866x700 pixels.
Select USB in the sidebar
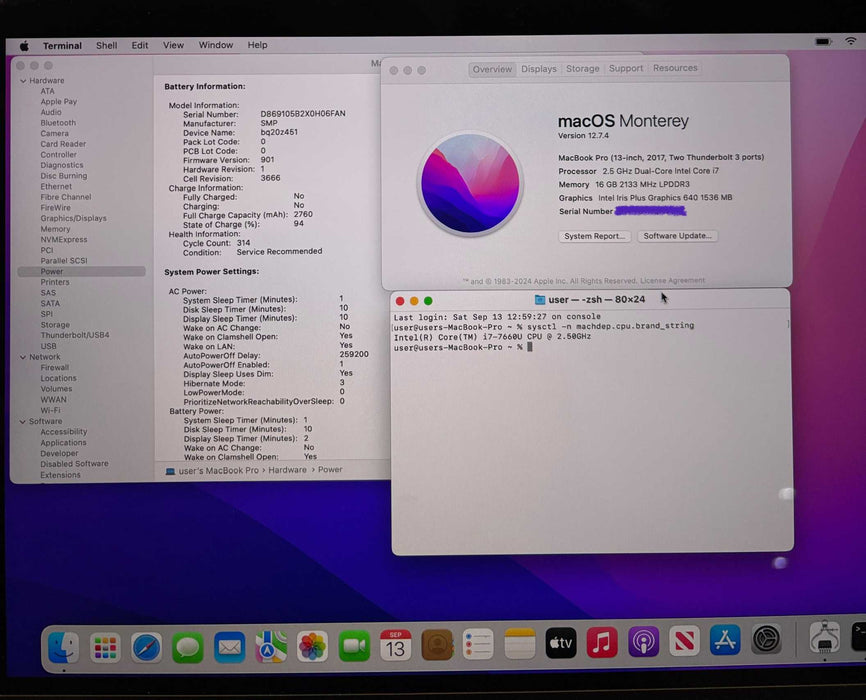click(48, 346)
